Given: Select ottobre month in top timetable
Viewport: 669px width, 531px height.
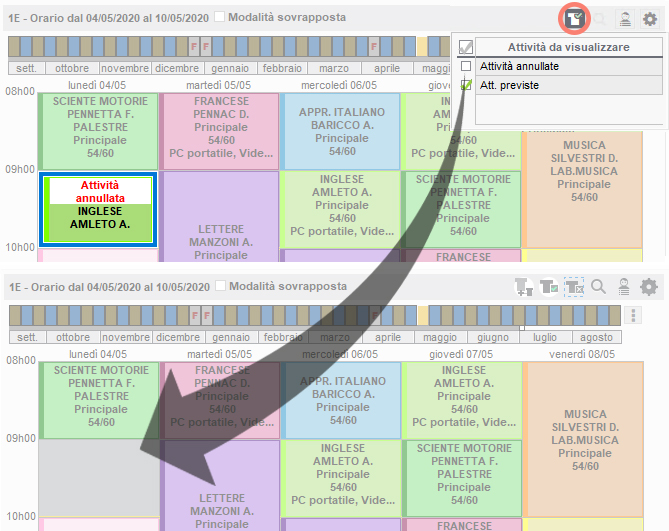Looking at the screenshot, I should tap(72, 68).
